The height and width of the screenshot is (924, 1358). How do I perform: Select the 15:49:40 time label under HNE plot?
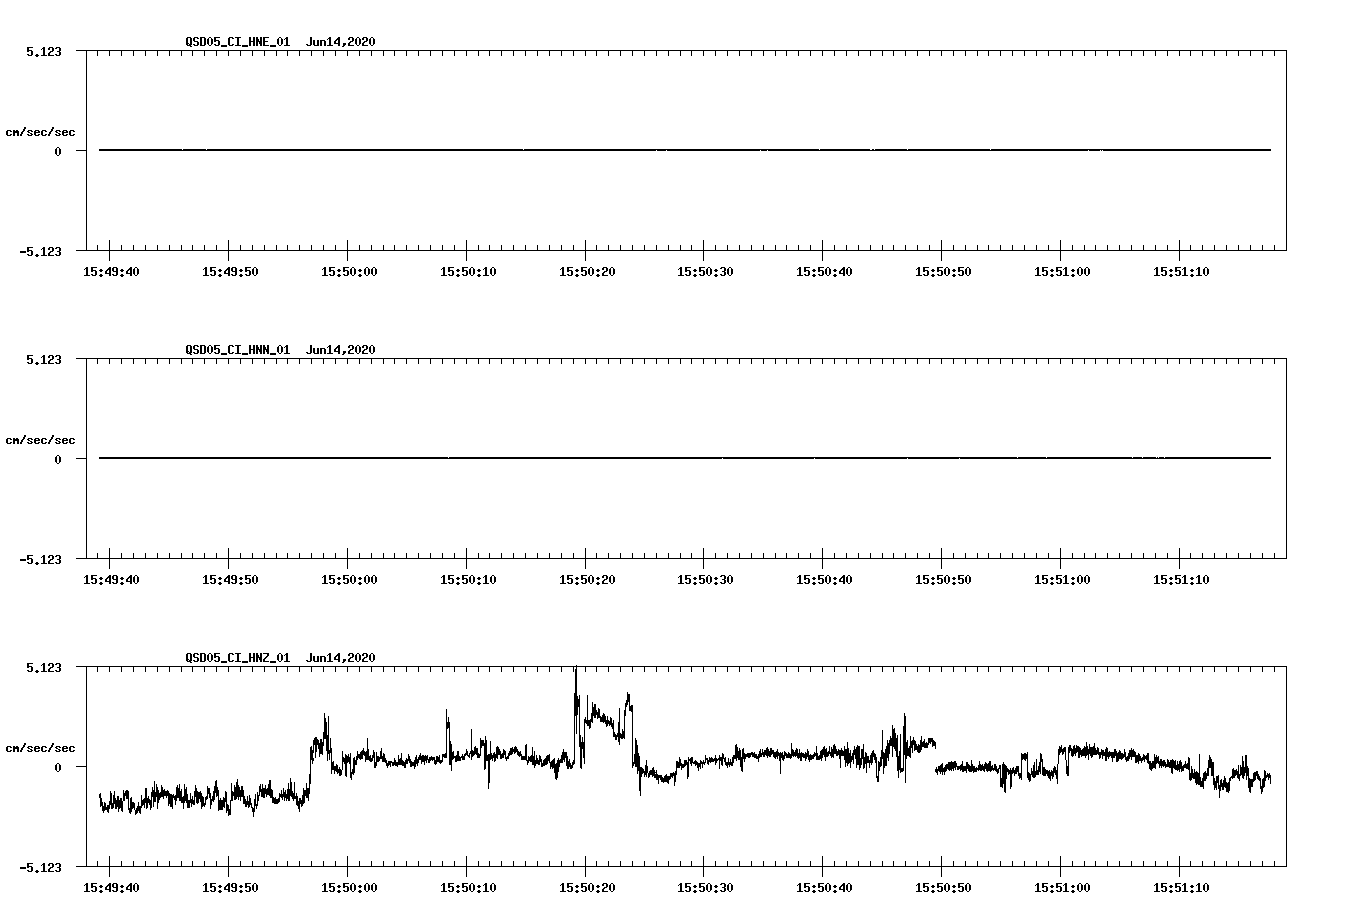point(111,271)
